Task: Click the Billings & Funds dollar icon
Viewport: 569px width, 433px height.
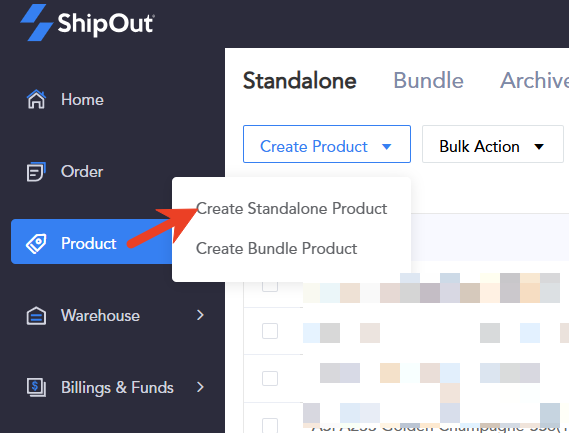Action: click(x=36, y=387)
